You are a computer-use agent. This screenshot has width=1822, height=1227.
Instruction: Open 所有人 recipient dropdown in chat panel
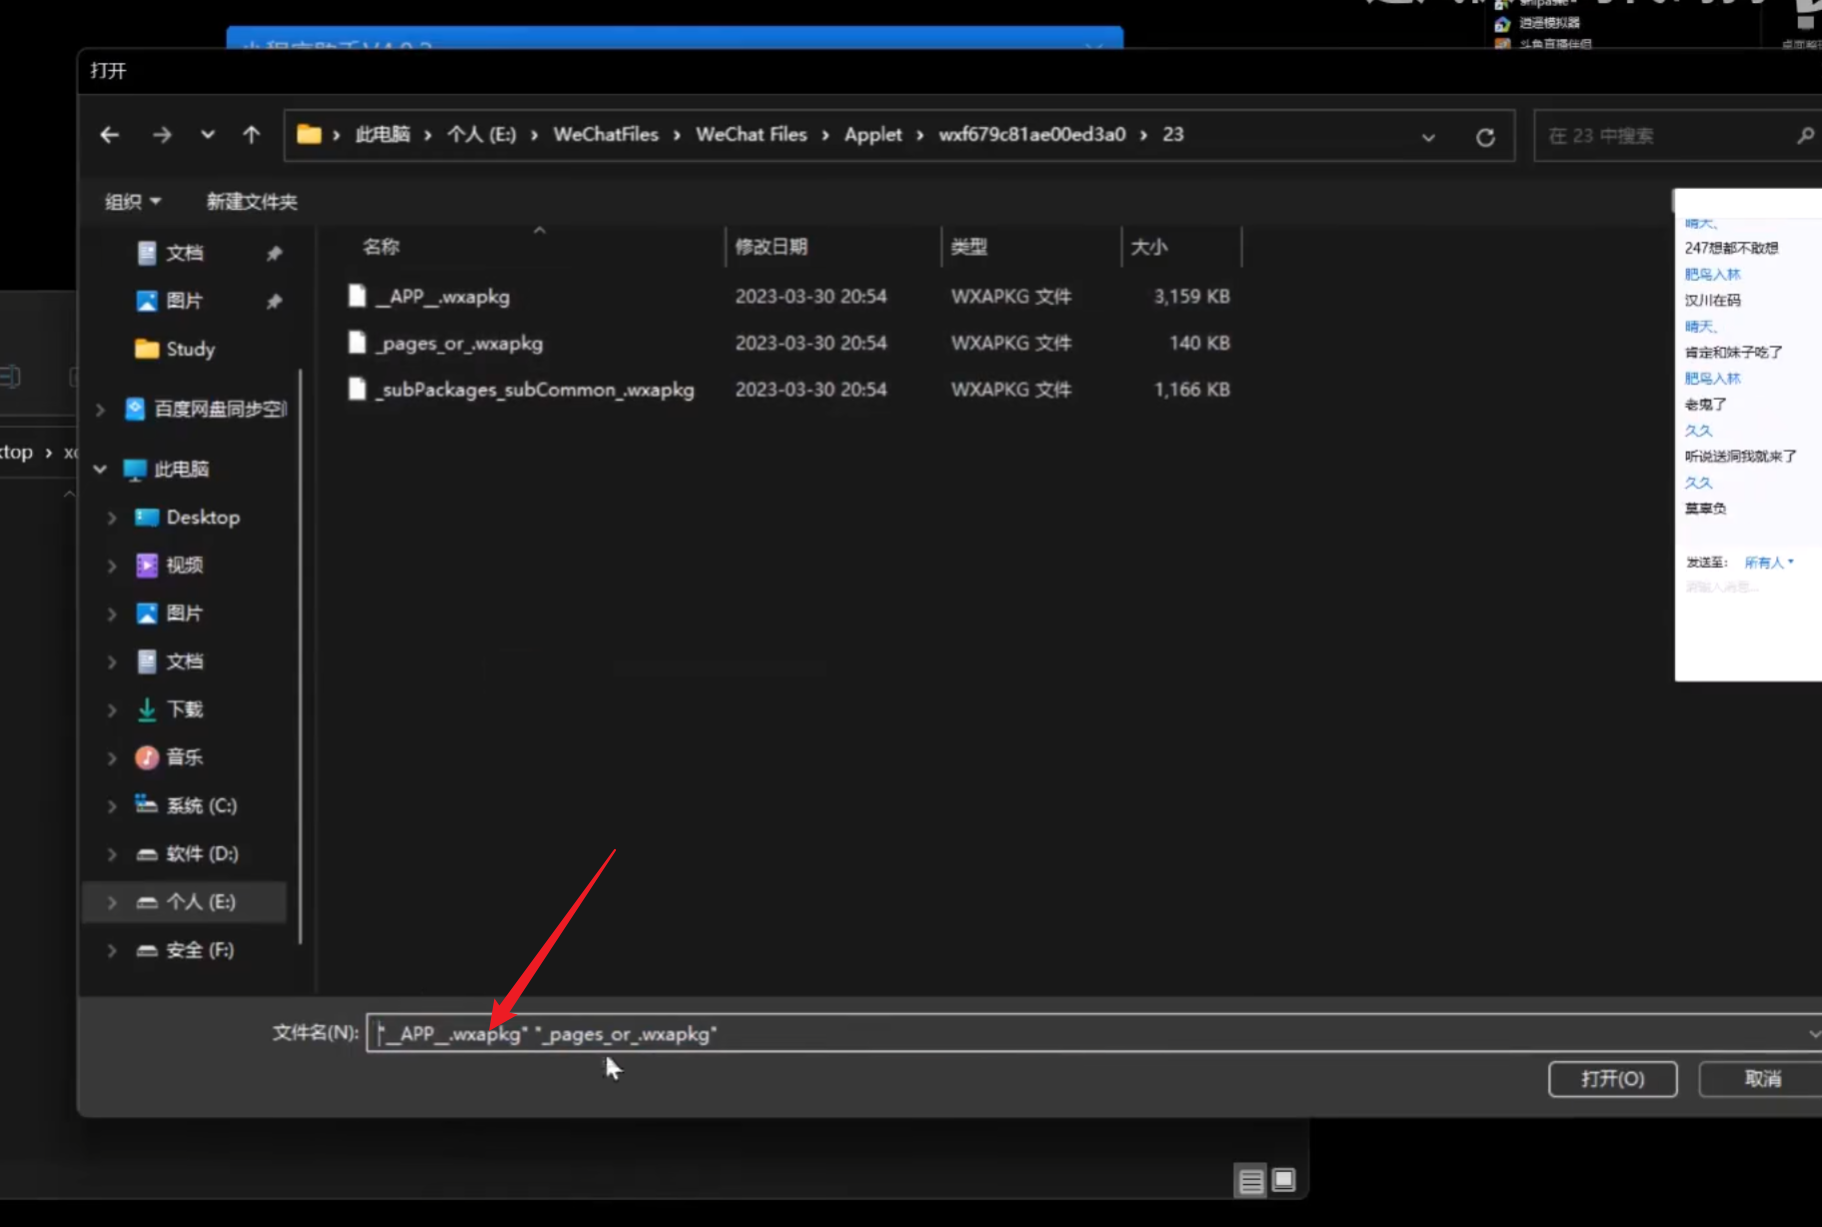[x=1769, y=563]
